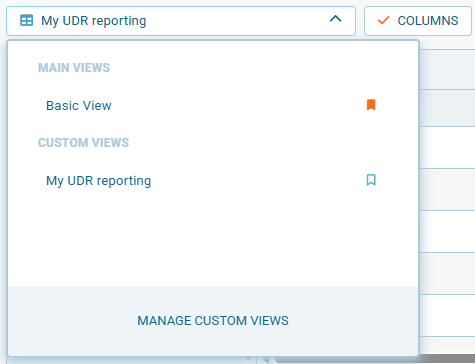Click the horizontal scrollbar at the bottom
The height and width of the screenshot is (364, 475).
(375, 360)
